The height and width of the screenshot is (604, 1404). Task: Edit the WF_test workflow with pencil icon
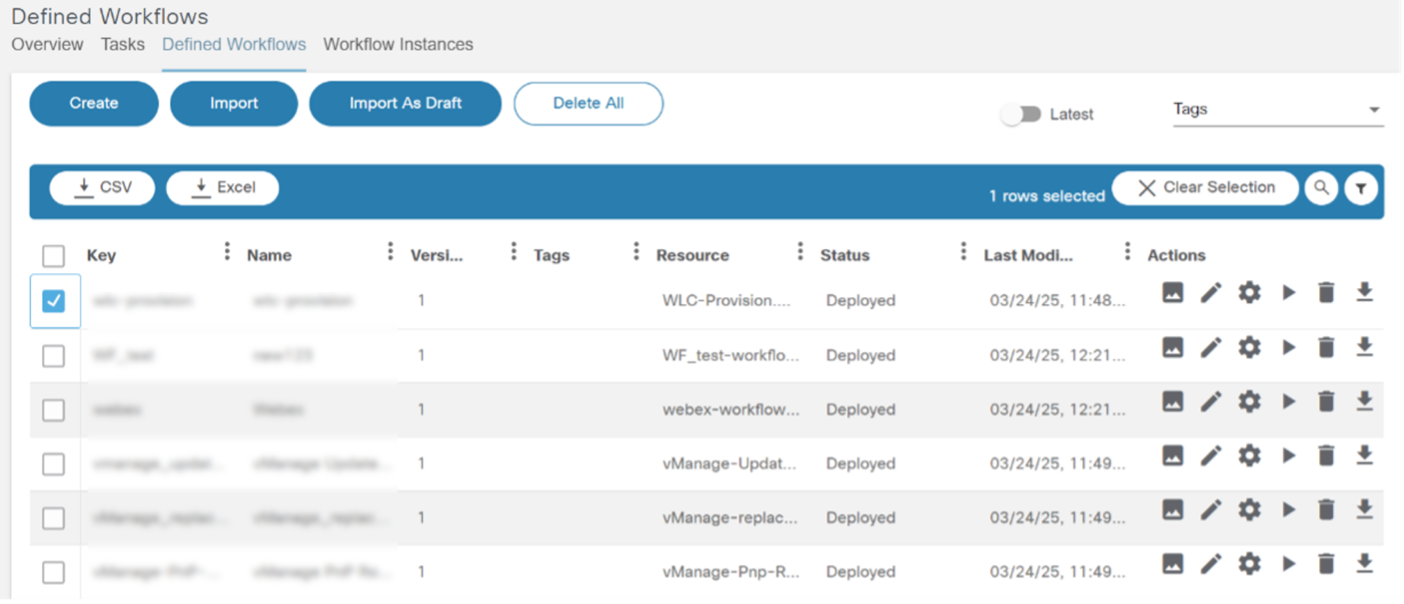pyautogui.click(x=1211, y=347)
